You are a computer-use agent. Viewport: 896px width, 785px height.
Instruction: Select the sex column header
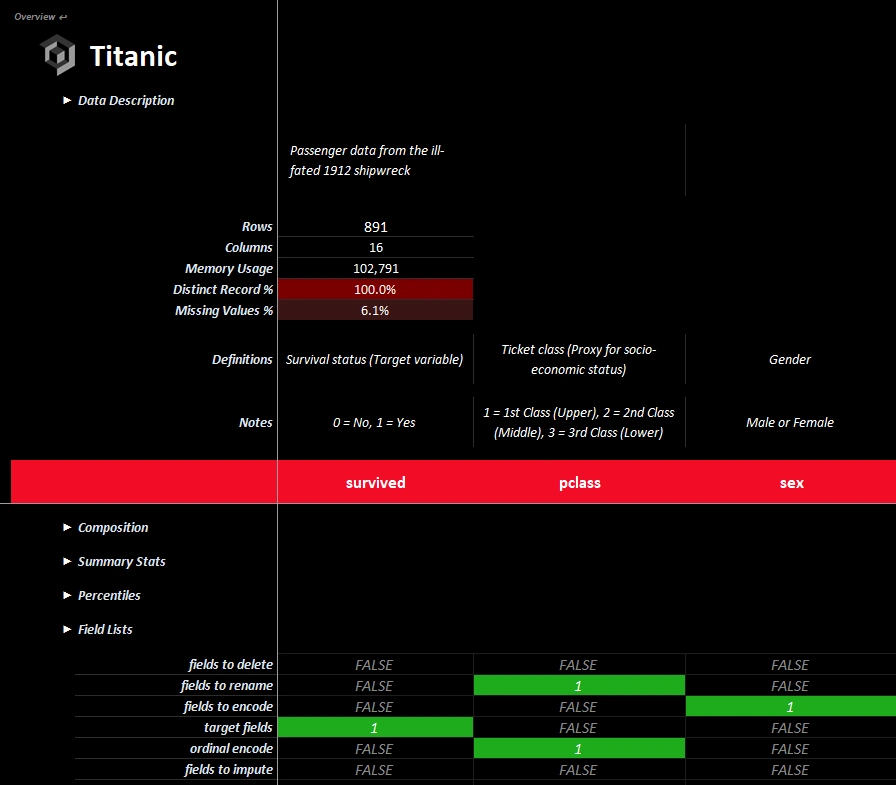point(791,483)
